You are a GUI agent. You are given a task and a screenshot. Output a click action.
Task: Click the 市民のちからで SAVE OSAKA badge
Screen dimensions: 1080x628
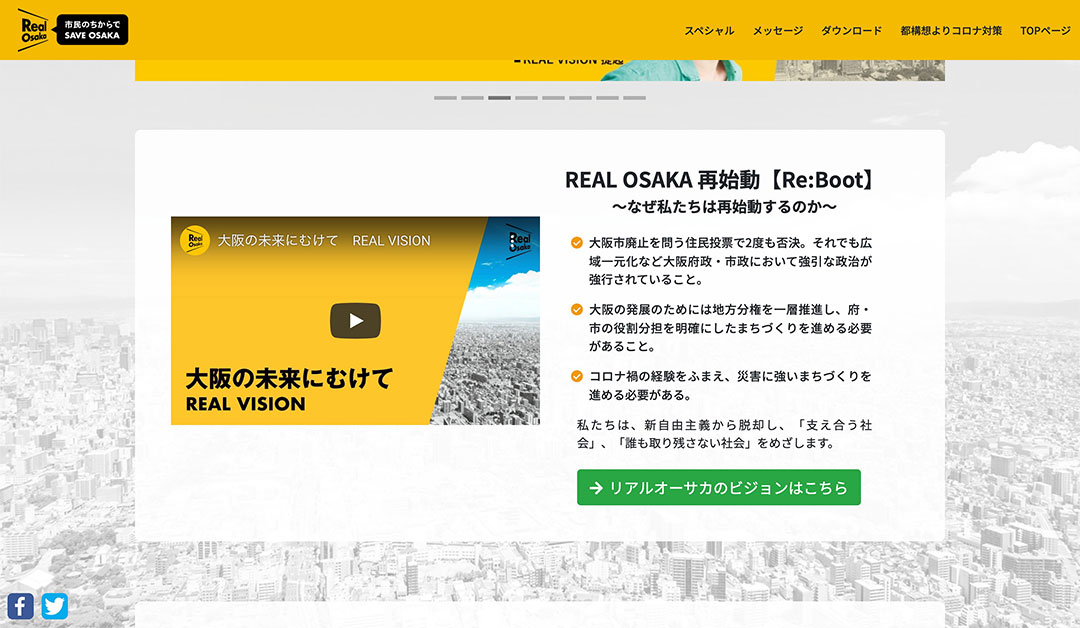92,30
